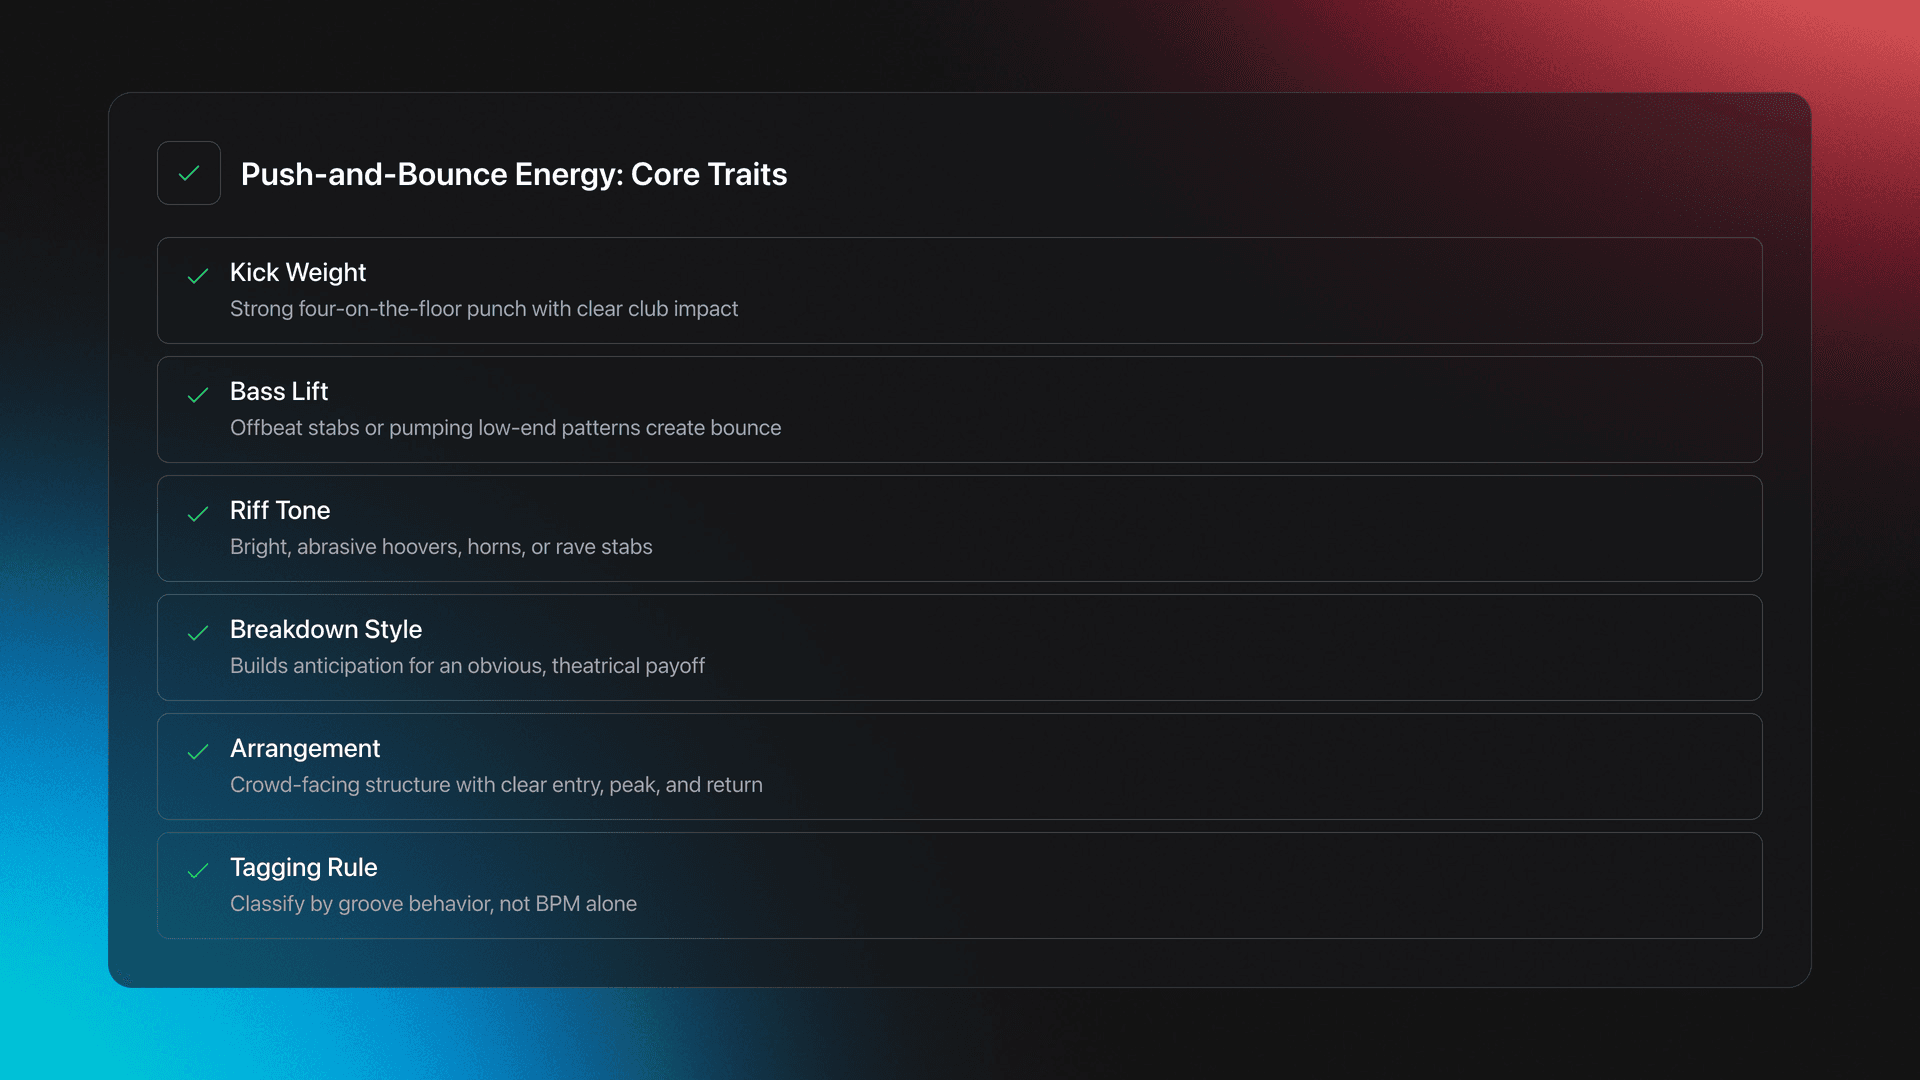This screenshot has height=1080, width=1920.
Task: Collapse the Arrangement card
Action: [x=960, y=766]
